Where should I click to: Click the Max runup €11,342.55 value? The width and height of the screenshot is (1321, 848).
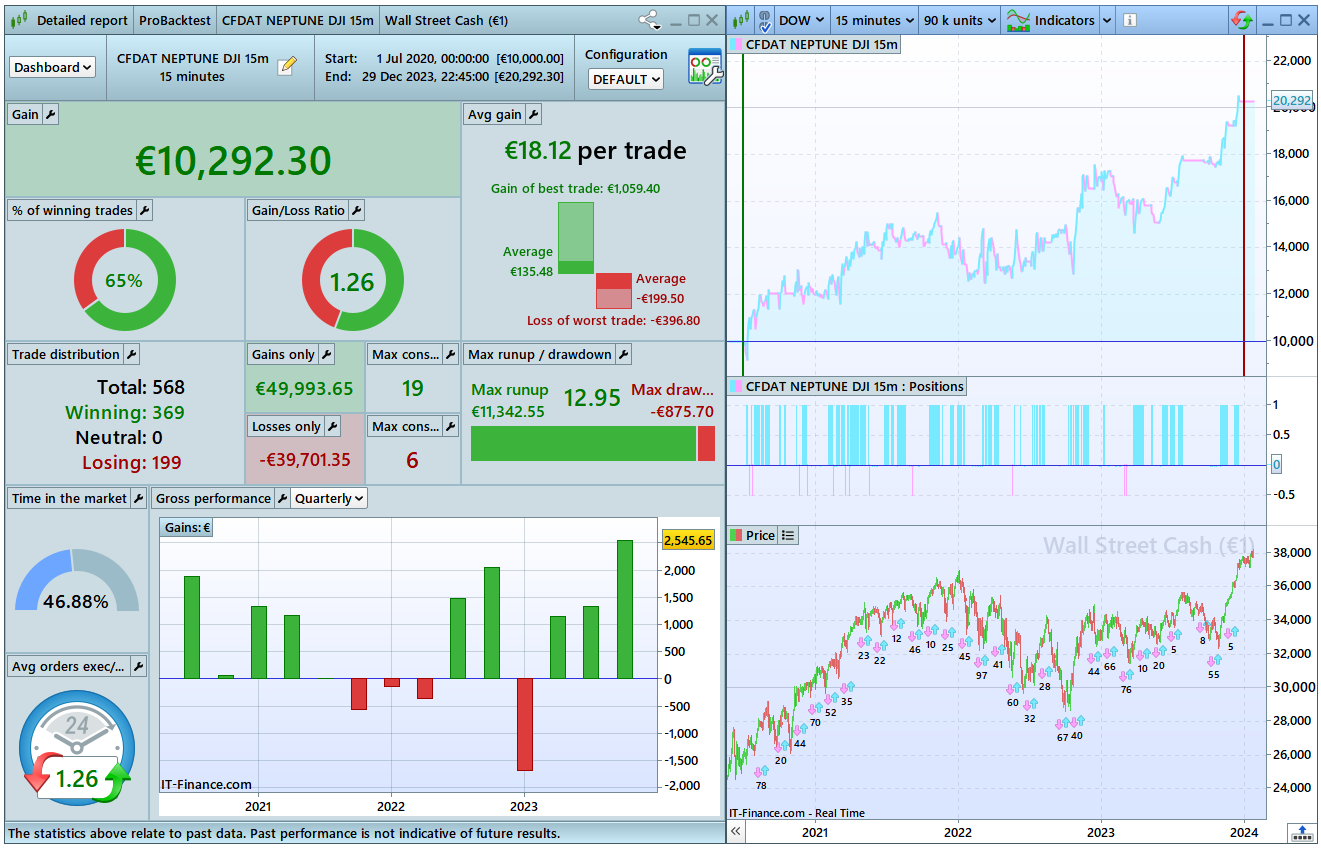coord(508,411)
